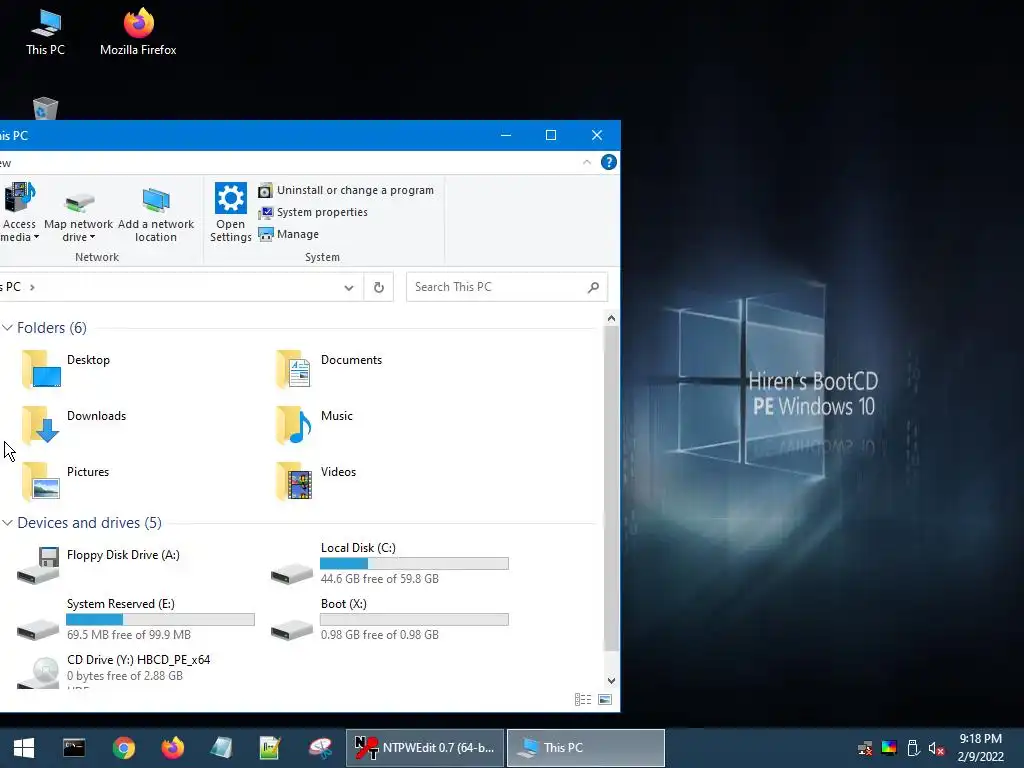Select the Downloads folder

pyautogui.click(x=73, y=425)
